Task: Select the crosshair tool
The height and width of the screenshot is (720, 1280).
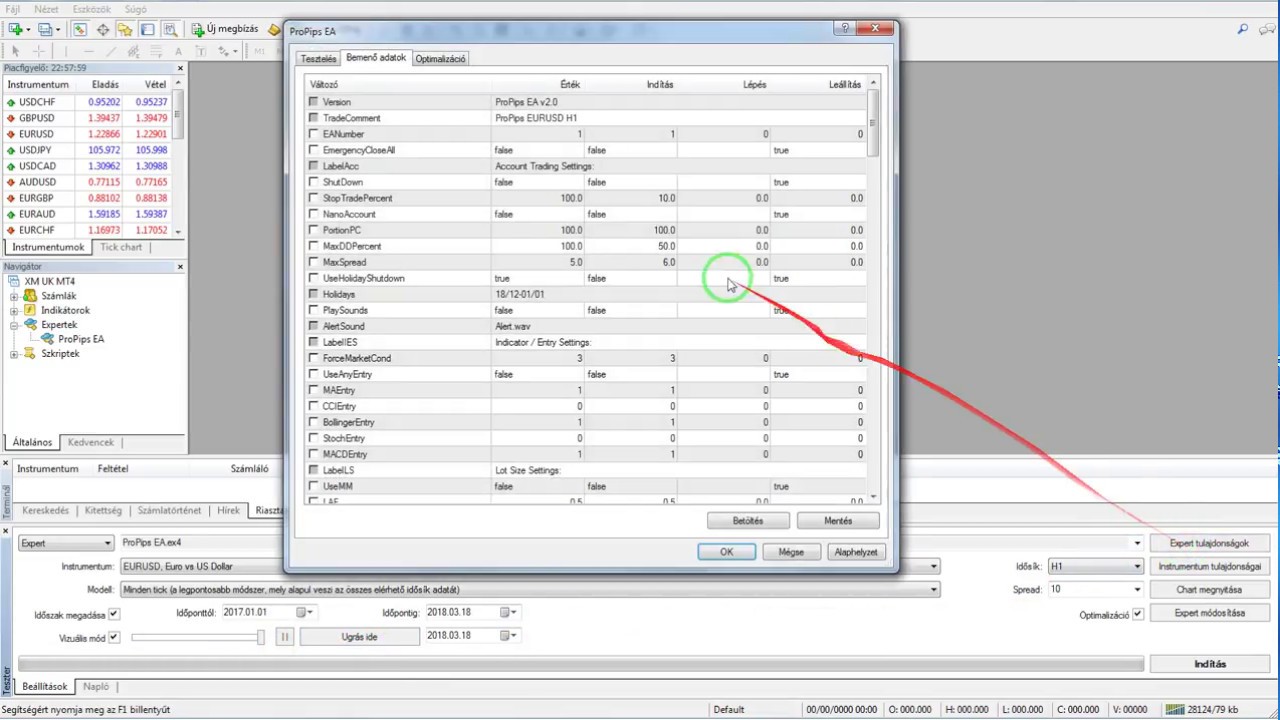Action: [39, 51]
